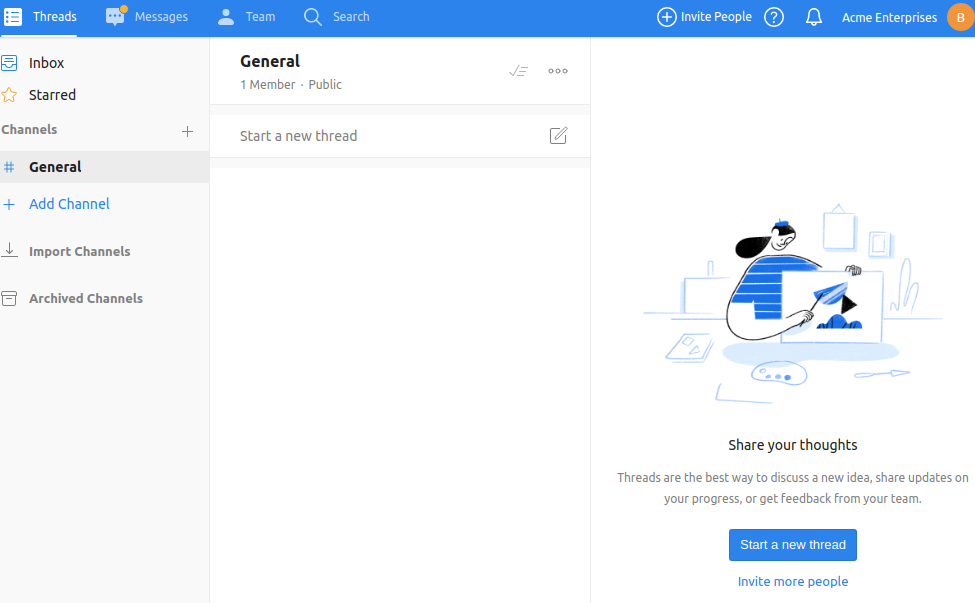
Task: Switch to the Messages tab
Action: (x=147, y=17)
